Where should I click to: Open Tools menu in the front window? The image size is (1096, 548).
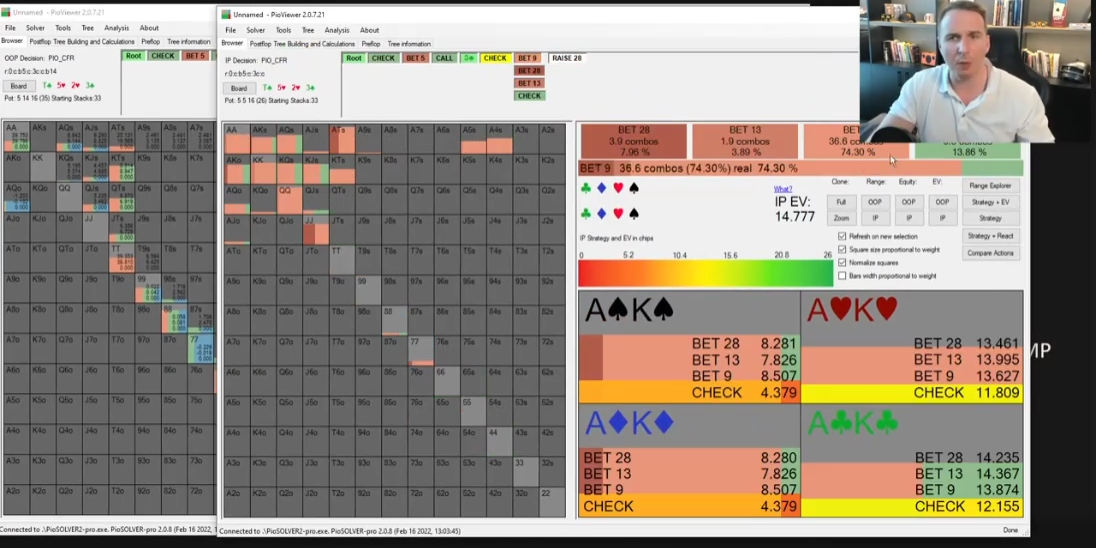pyautogui.click(x=283, y=30)
